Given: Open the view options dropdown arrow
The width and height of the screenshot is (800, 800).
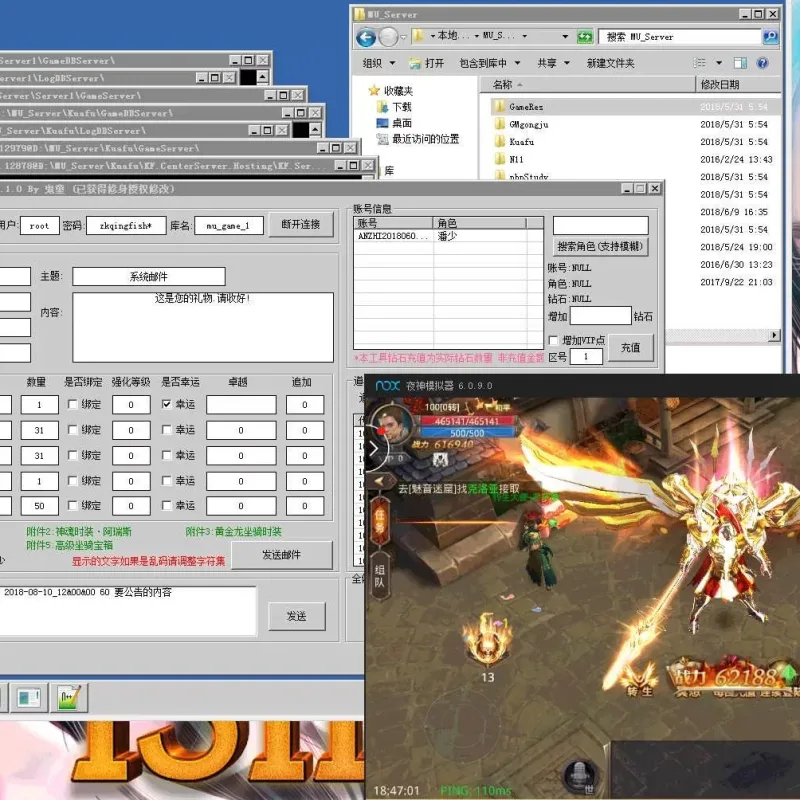Looking at the screenshot, I should tap(719, 63).
